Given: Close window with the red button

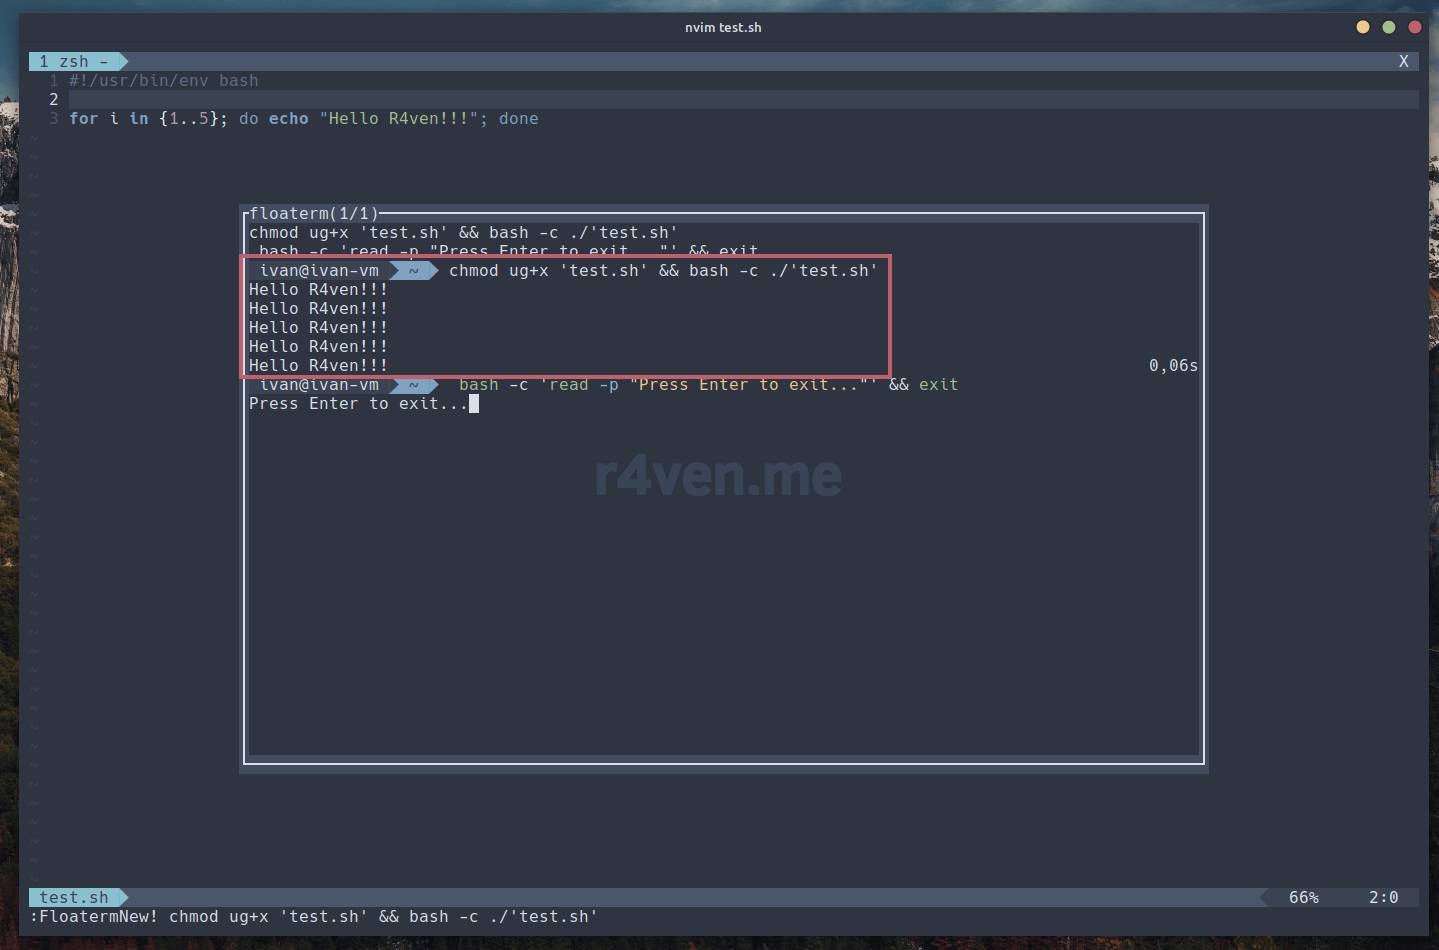Looking at the screenshot, I should coord(1414,27).
